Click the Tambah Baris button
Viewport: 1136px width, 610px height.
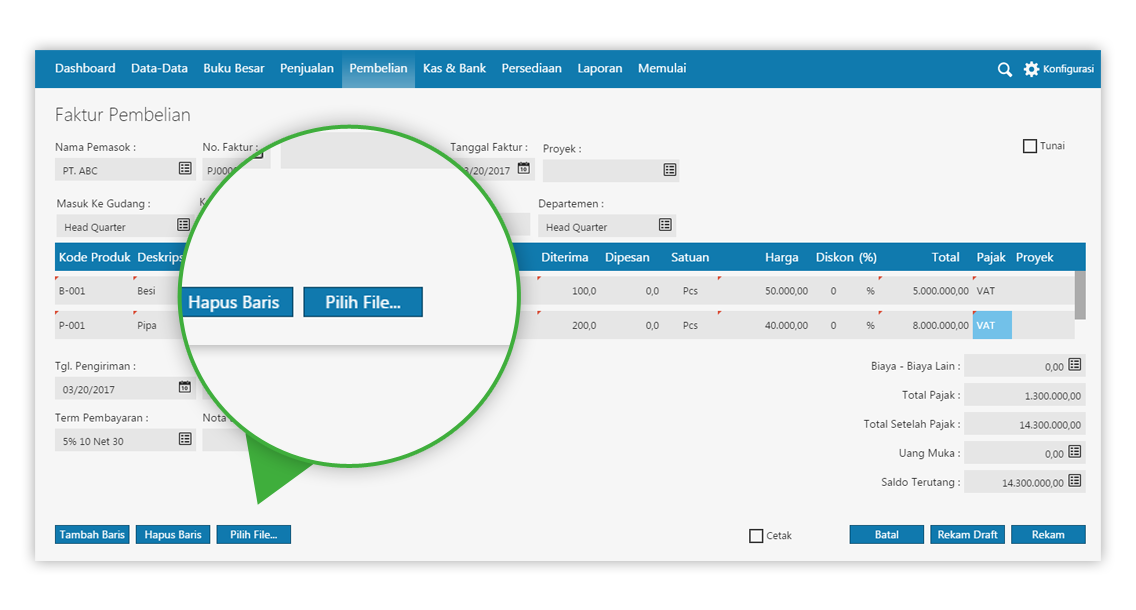[92, 534]
